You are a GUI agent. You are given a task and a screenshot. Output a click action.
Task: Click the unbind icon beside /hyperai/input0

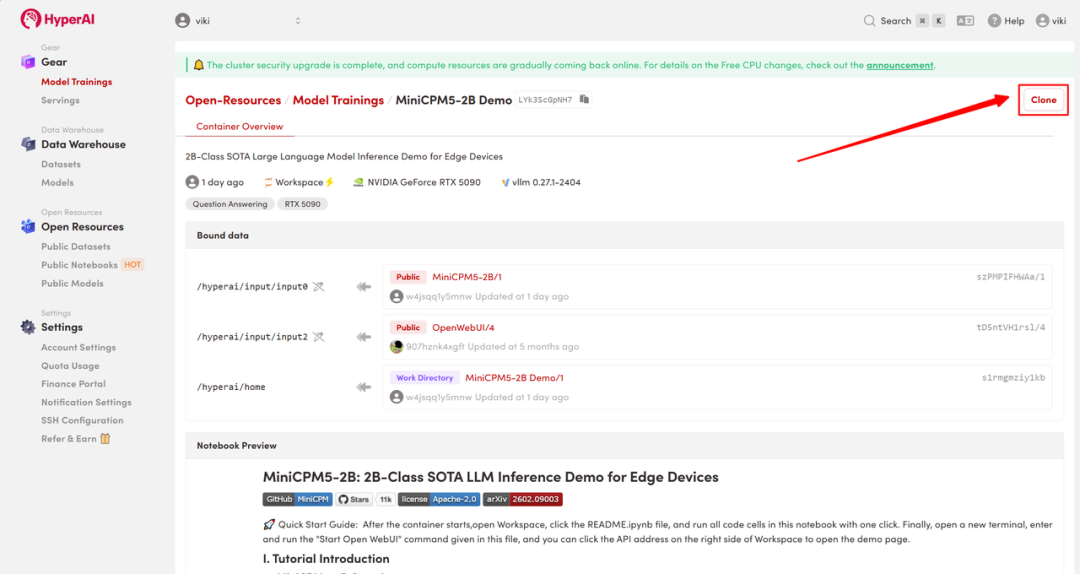tap(318, 287)
